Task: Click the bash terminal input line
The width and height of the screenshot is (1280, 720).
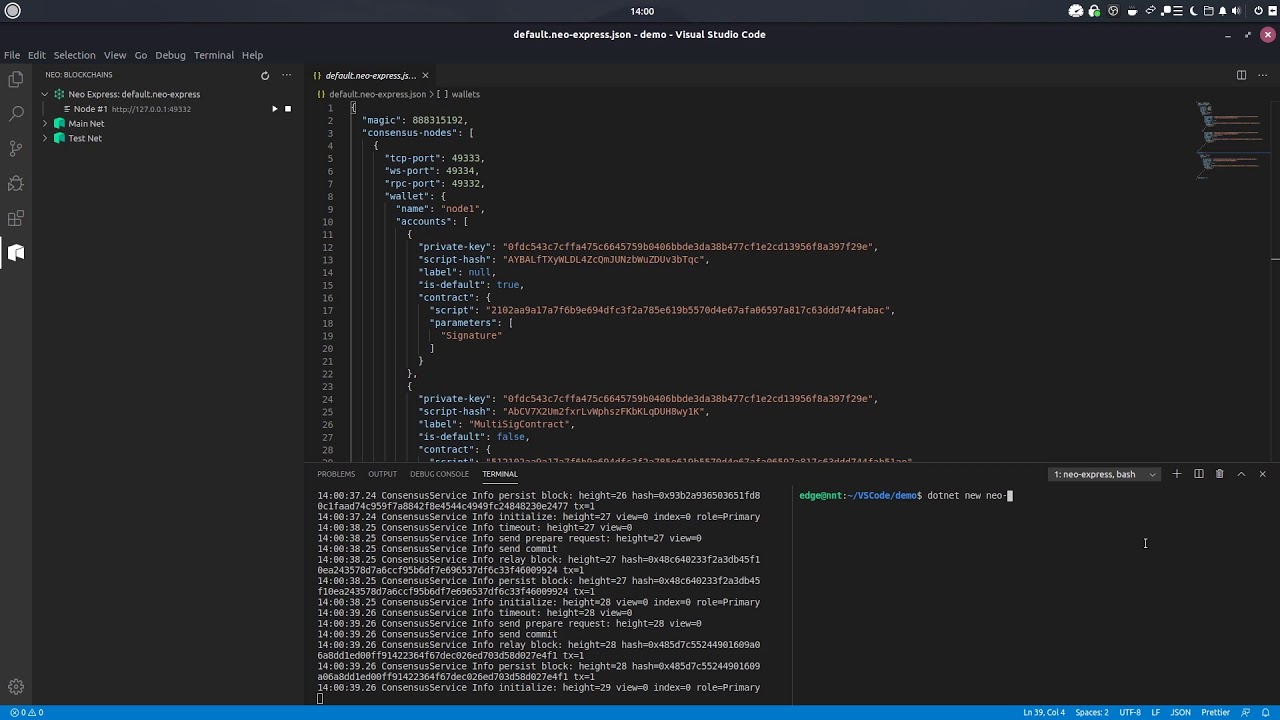Action: click(x=905, y=495)
